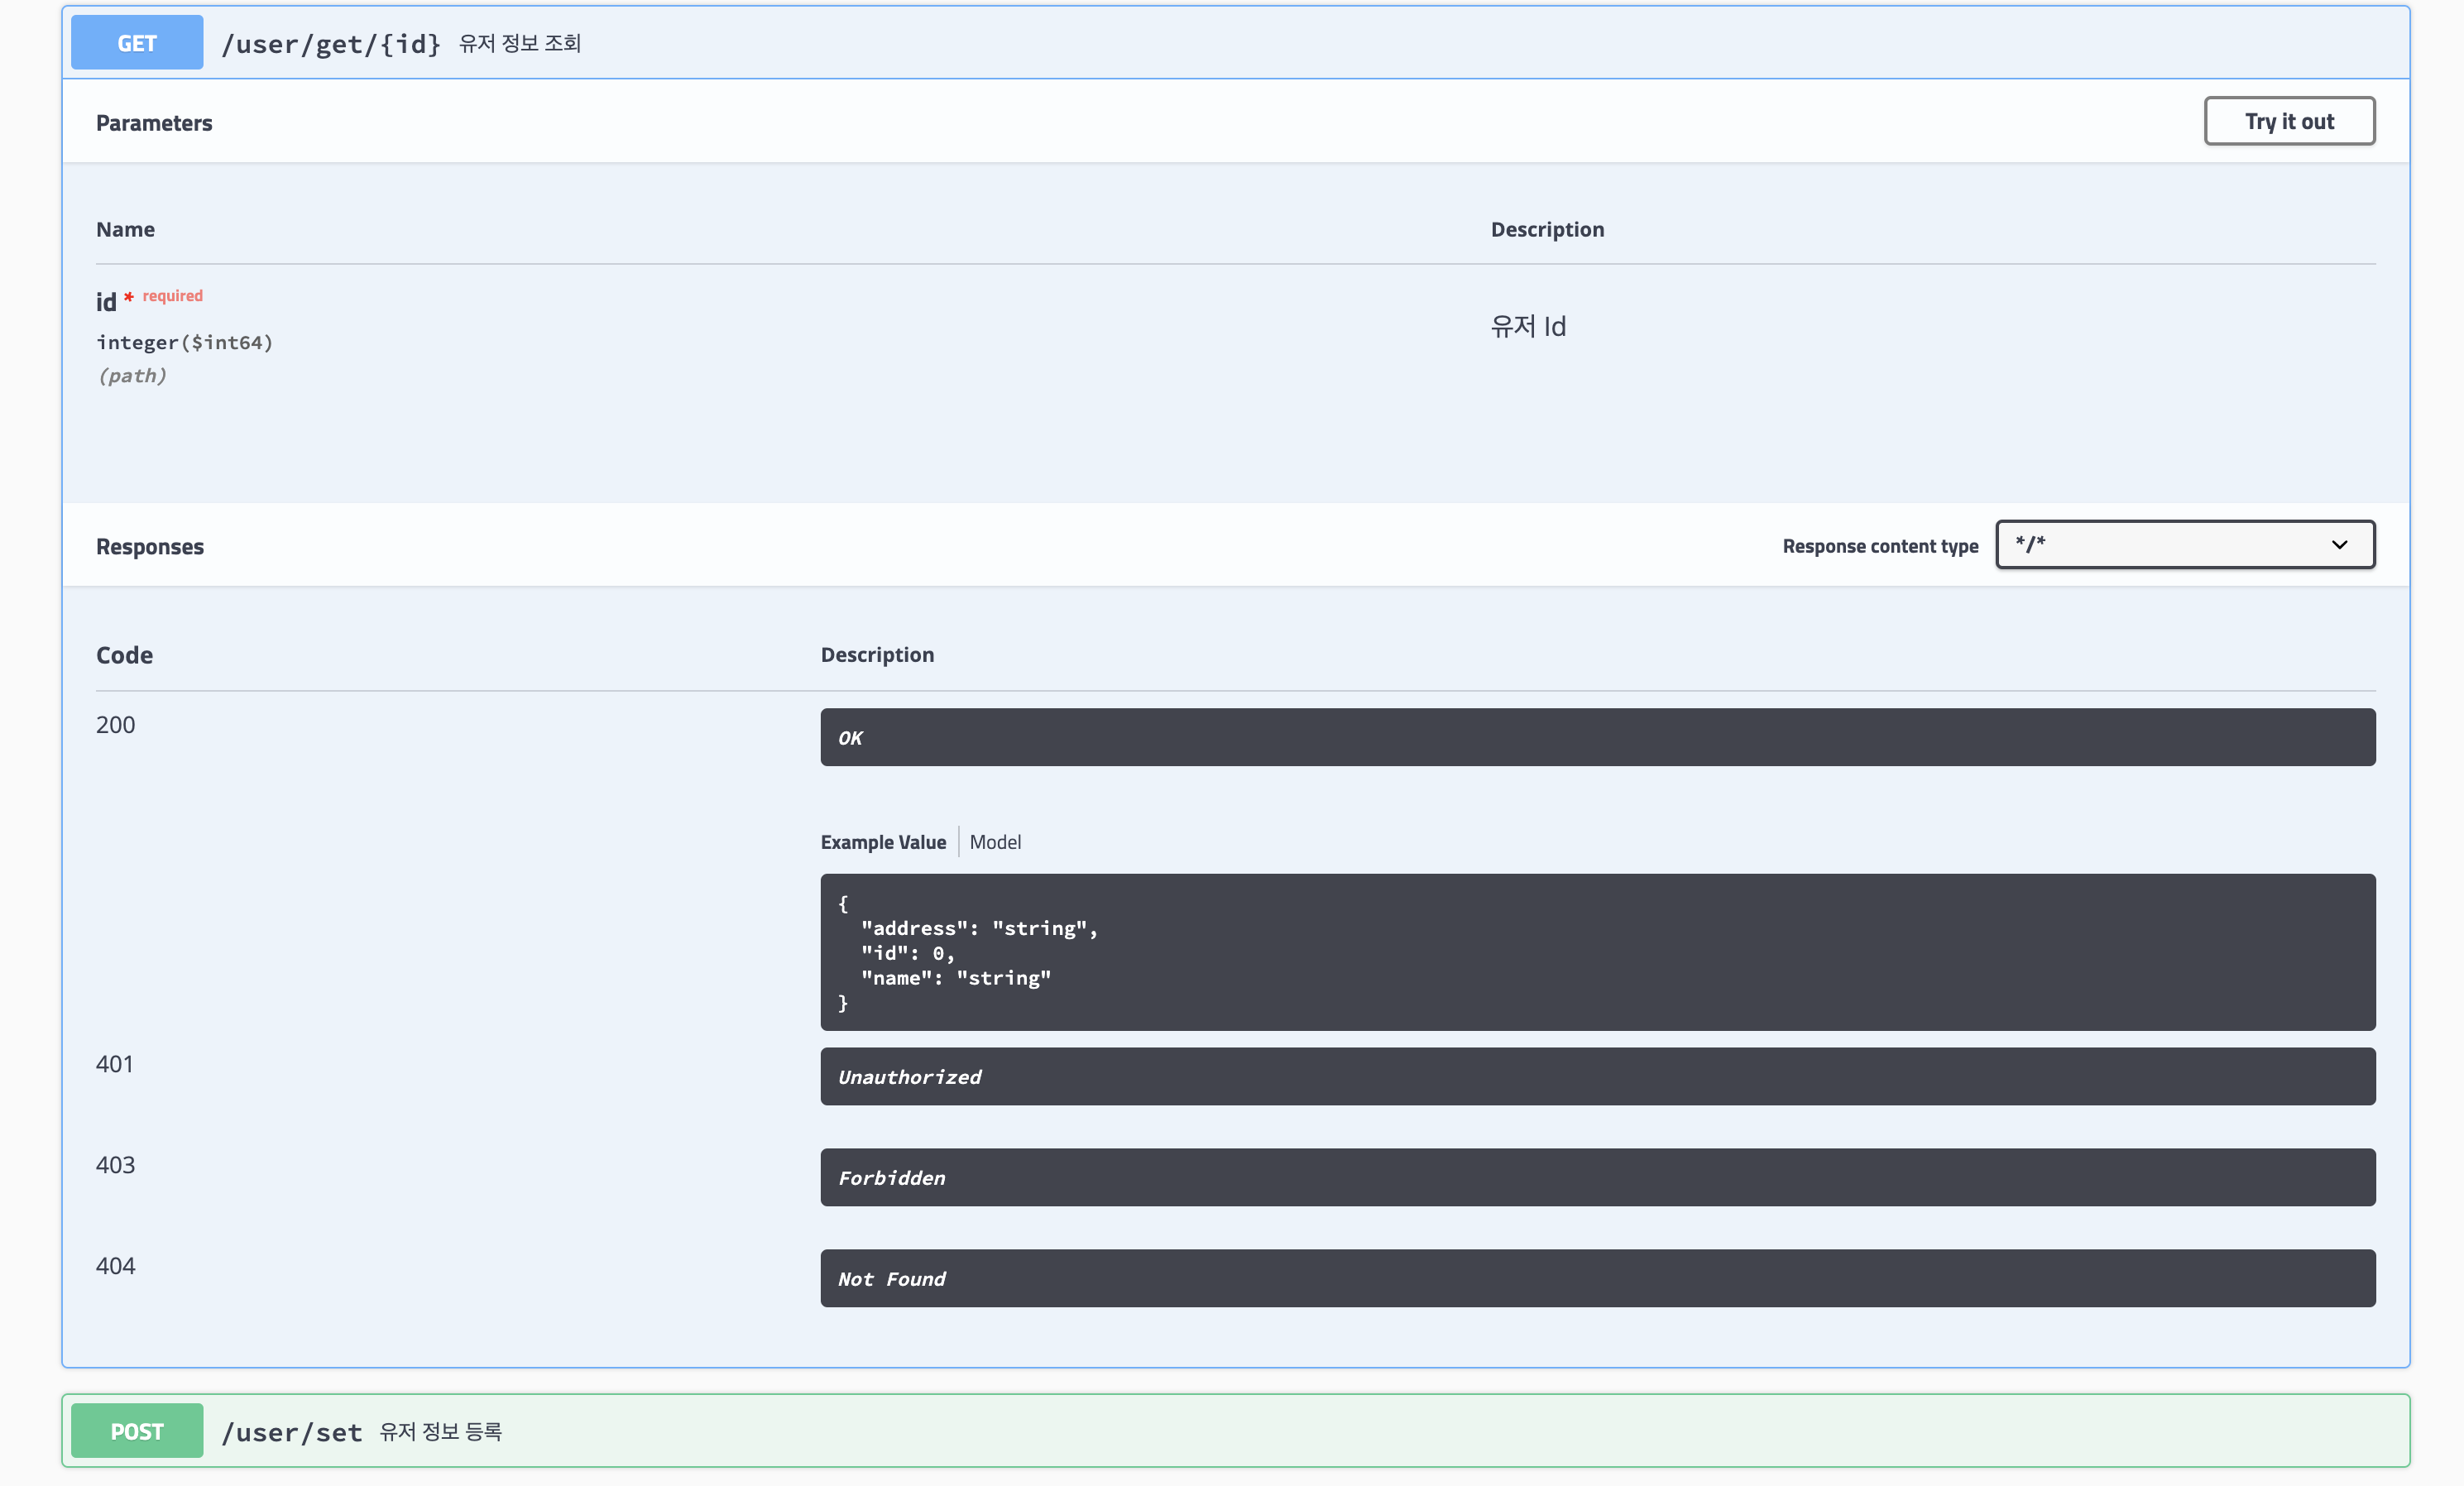
Task: Click the Try it out button
Action: click(2288, 121)
